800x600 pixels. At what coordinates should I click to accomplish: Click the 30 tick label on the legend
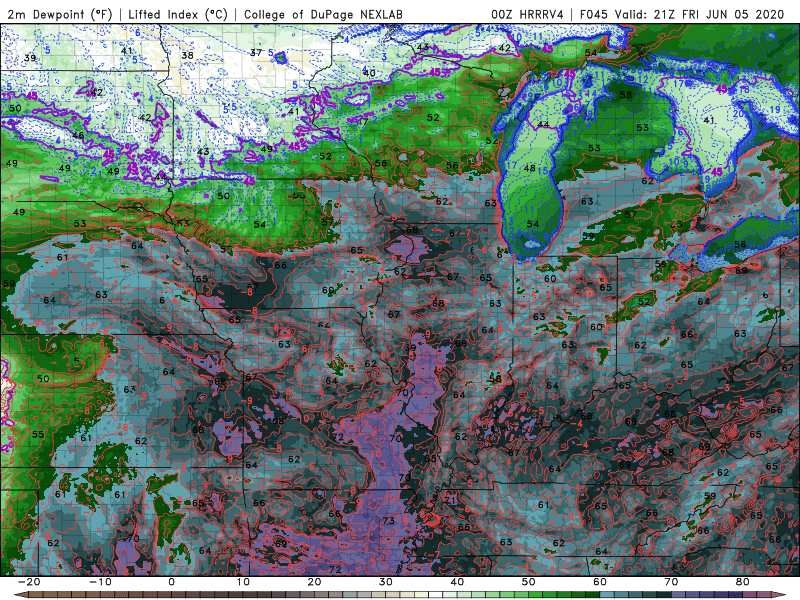386,582
